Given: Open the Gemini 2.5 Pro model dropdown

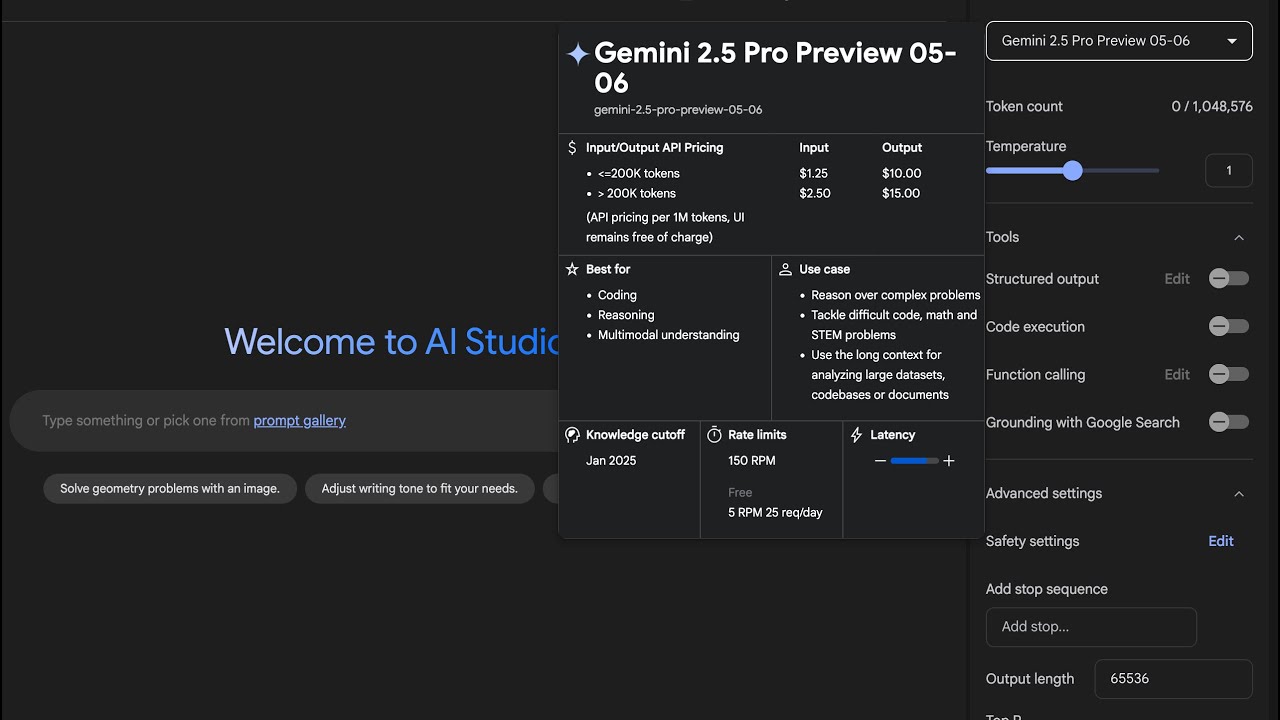Looking at the screenshot, I should 1119,41.
